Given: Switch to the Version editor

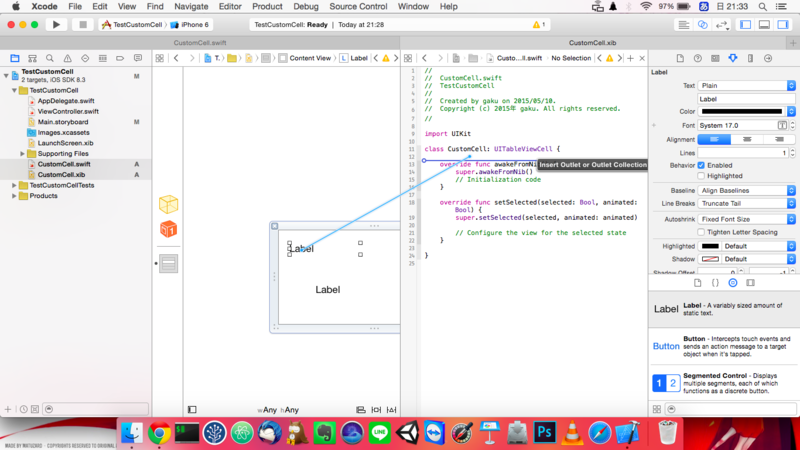Looking at the screenshot, I should [721, 24].
